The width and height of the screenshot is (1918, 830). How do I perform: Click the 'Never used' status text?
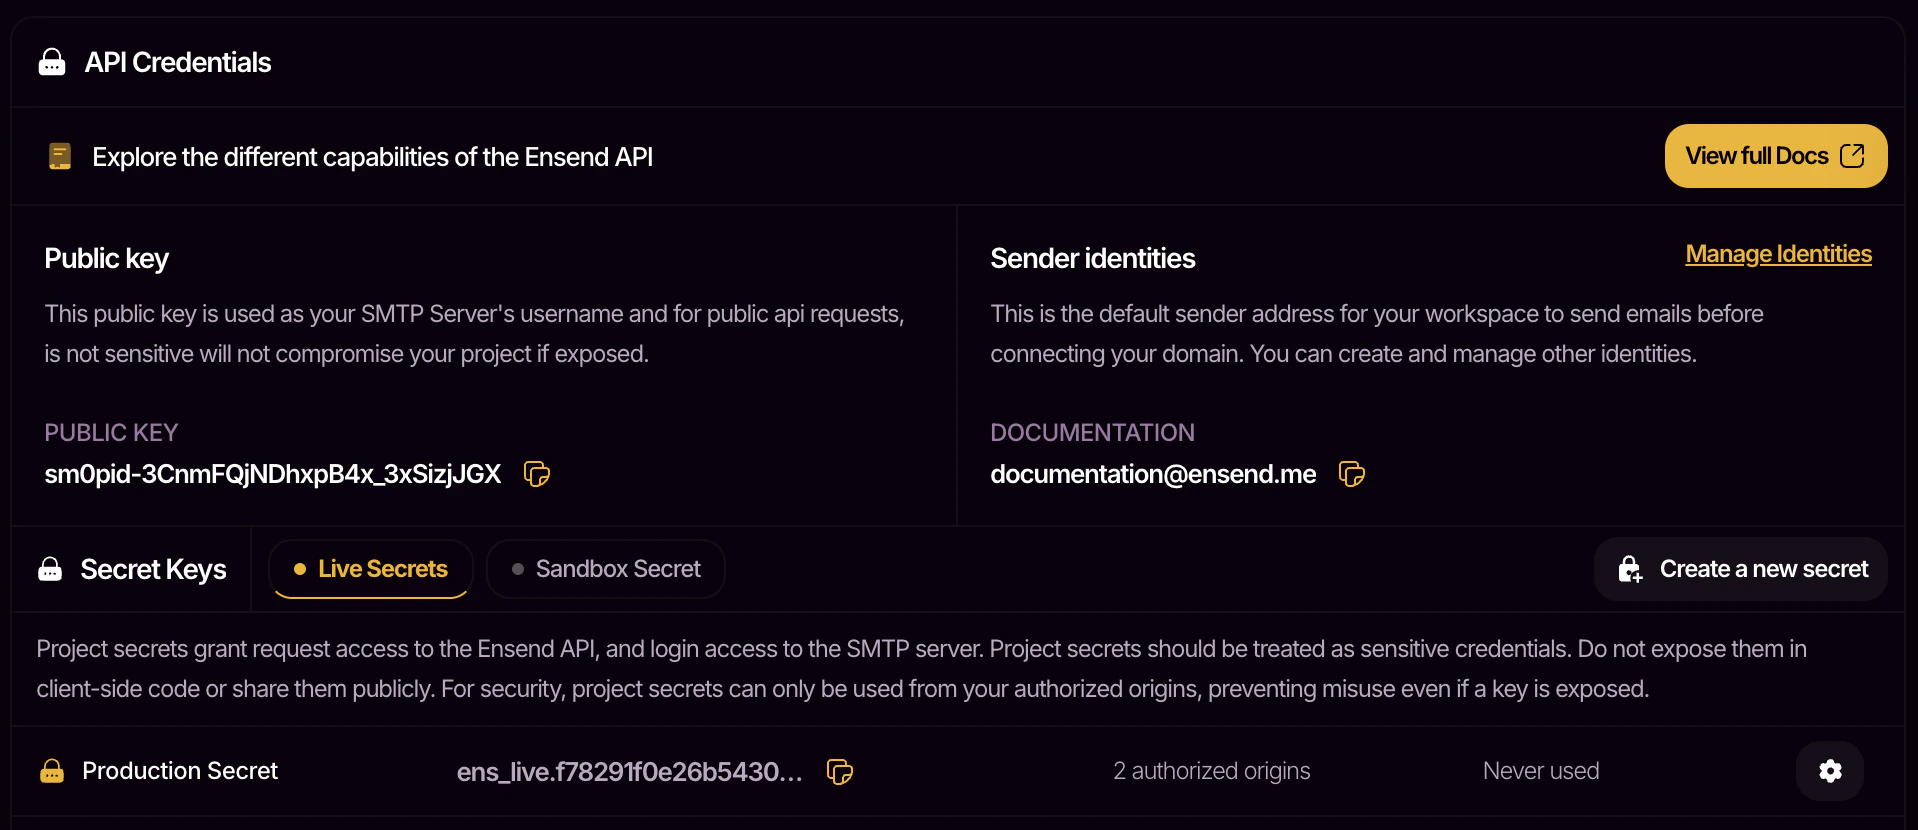(x=1541, y=771)
